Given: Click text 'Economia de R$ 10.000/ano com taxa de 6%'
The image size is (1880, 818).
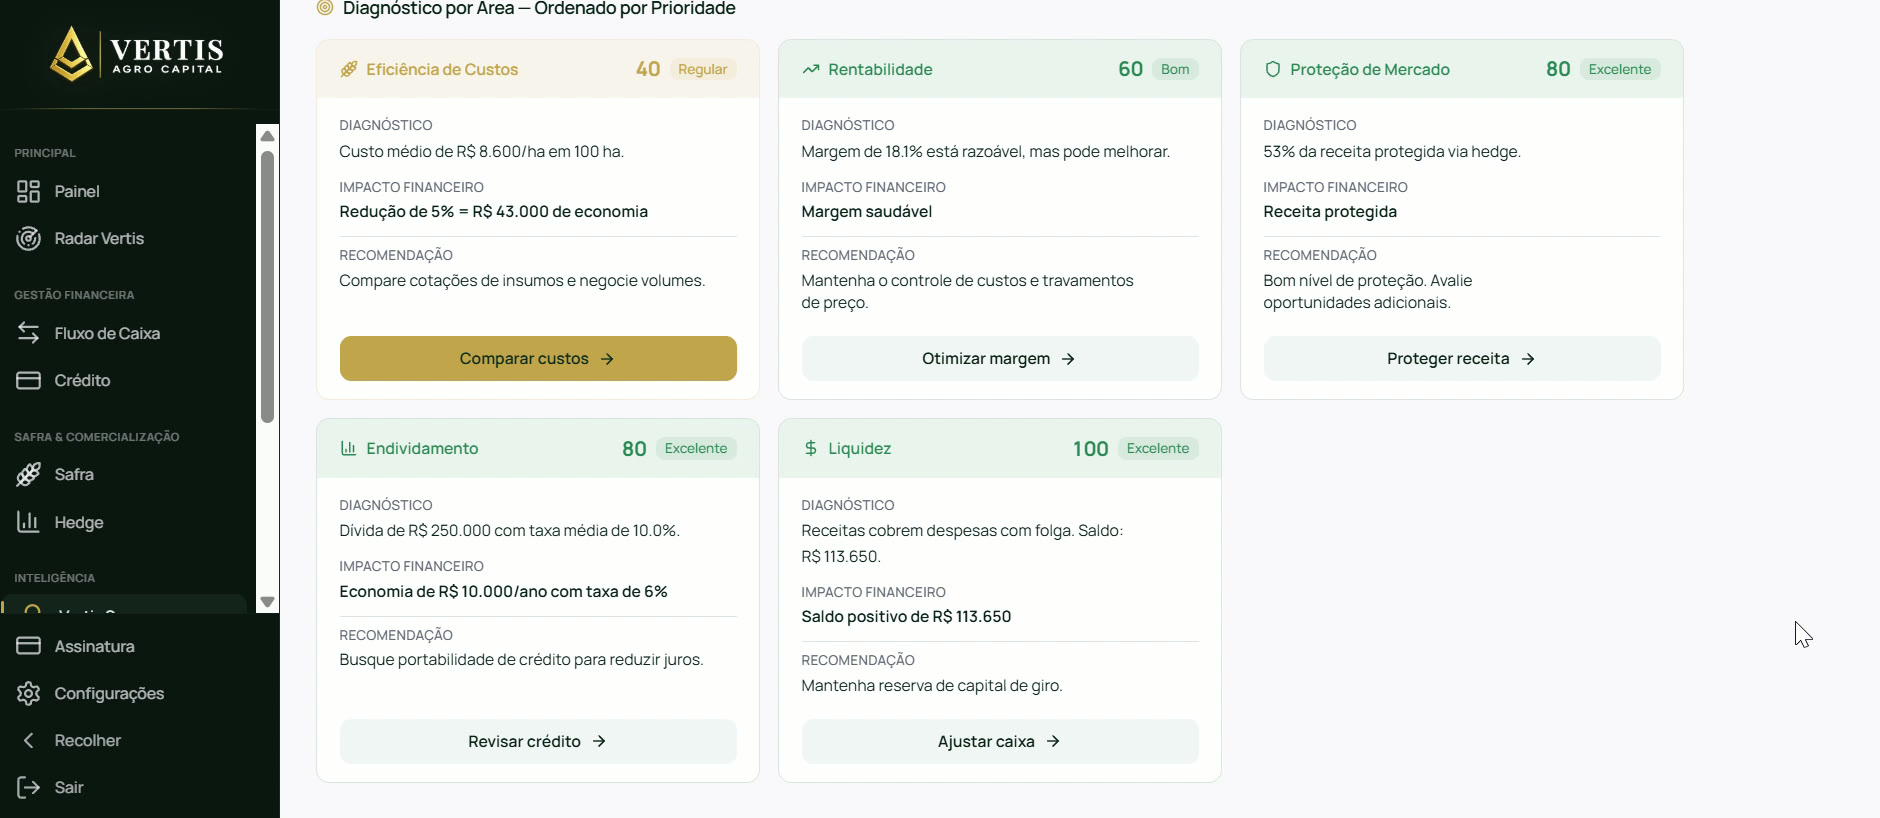Looking at the screenshot, I should pyautogui.click(x=503, y=591).
